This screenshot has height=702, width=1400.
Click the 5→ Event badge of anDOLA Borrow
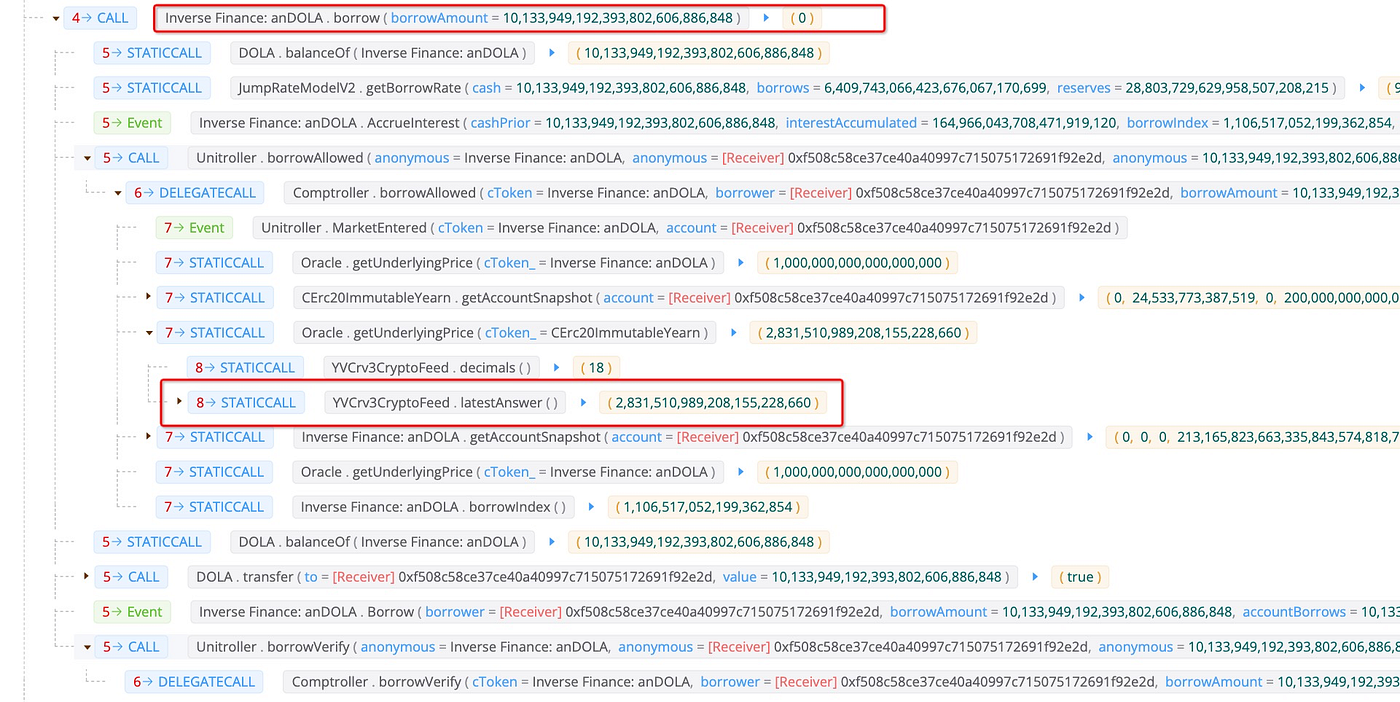pos(132,612)
